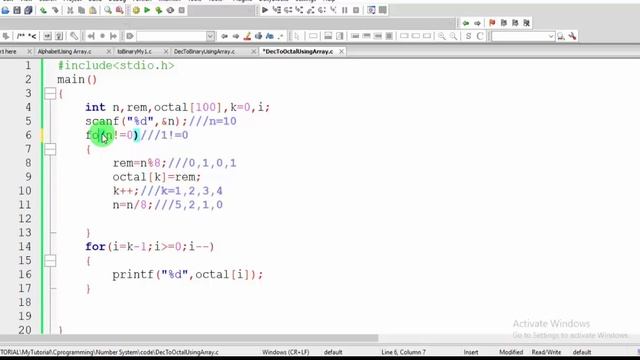Redo the last undone edit
The height and width of the screenshot is (360, 640).
coord(55,10)
